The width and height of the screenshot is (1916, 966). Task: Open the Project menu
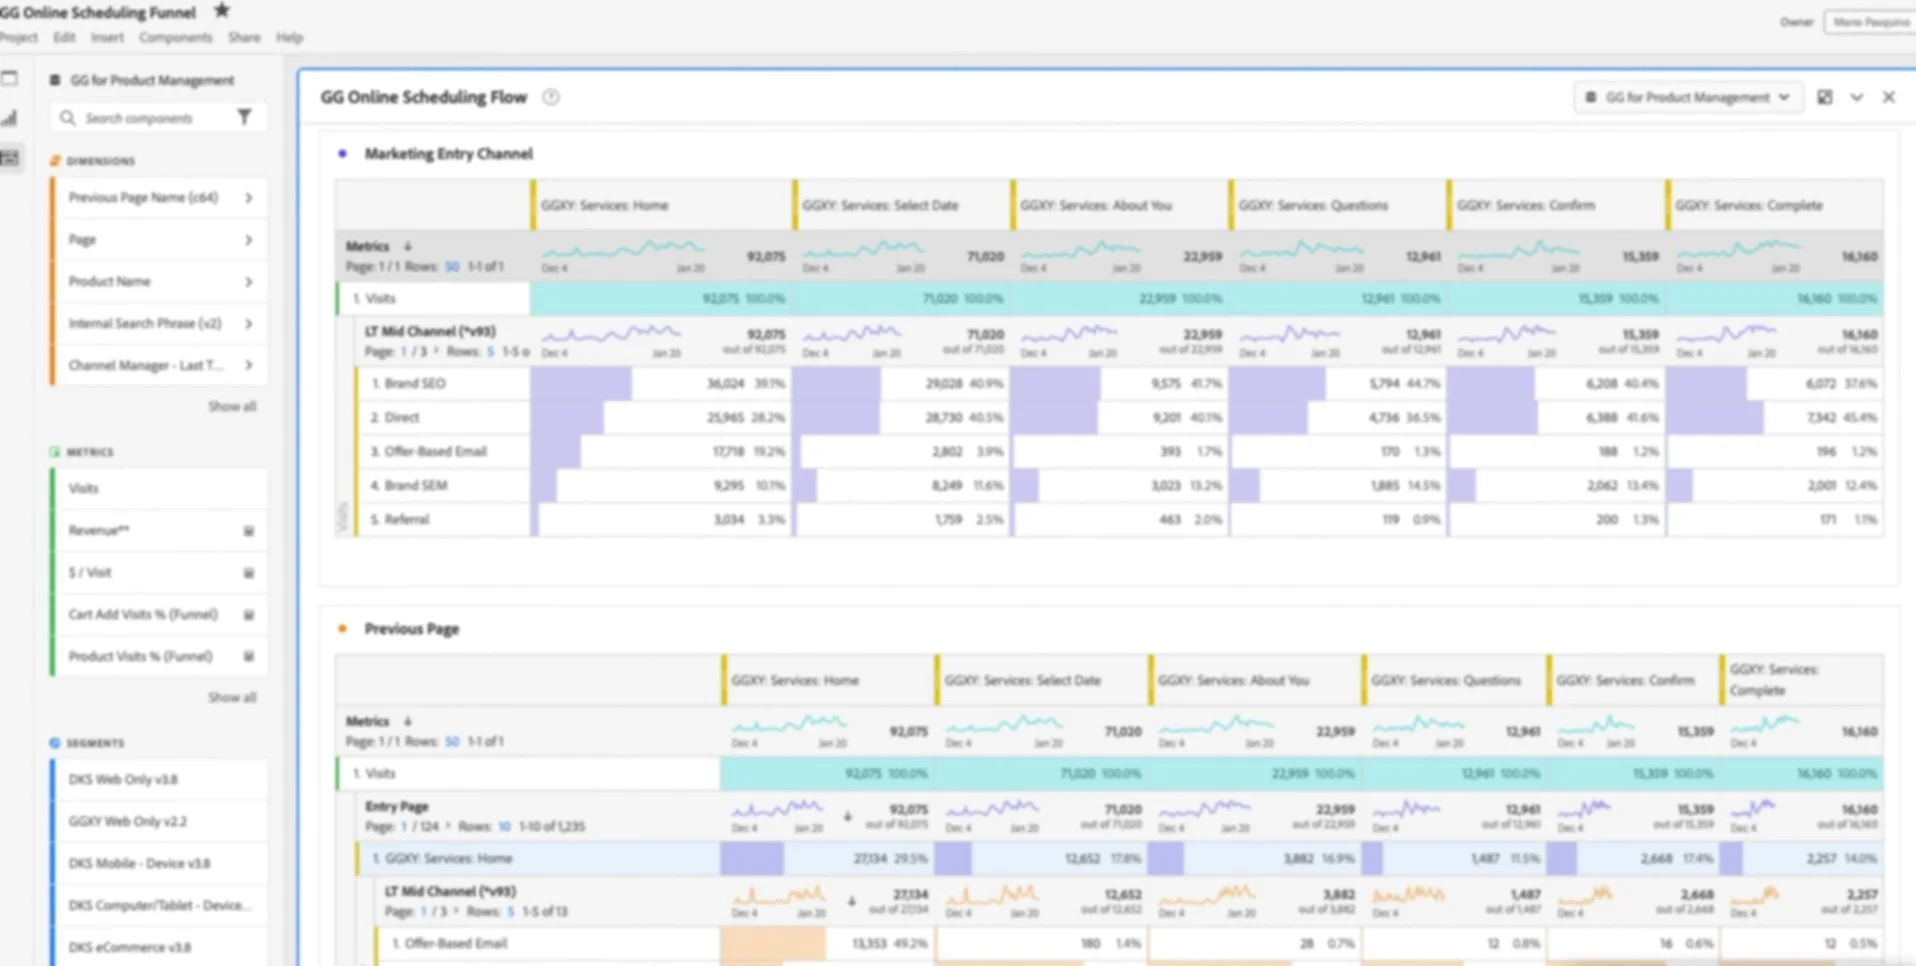tap(18, 37)
